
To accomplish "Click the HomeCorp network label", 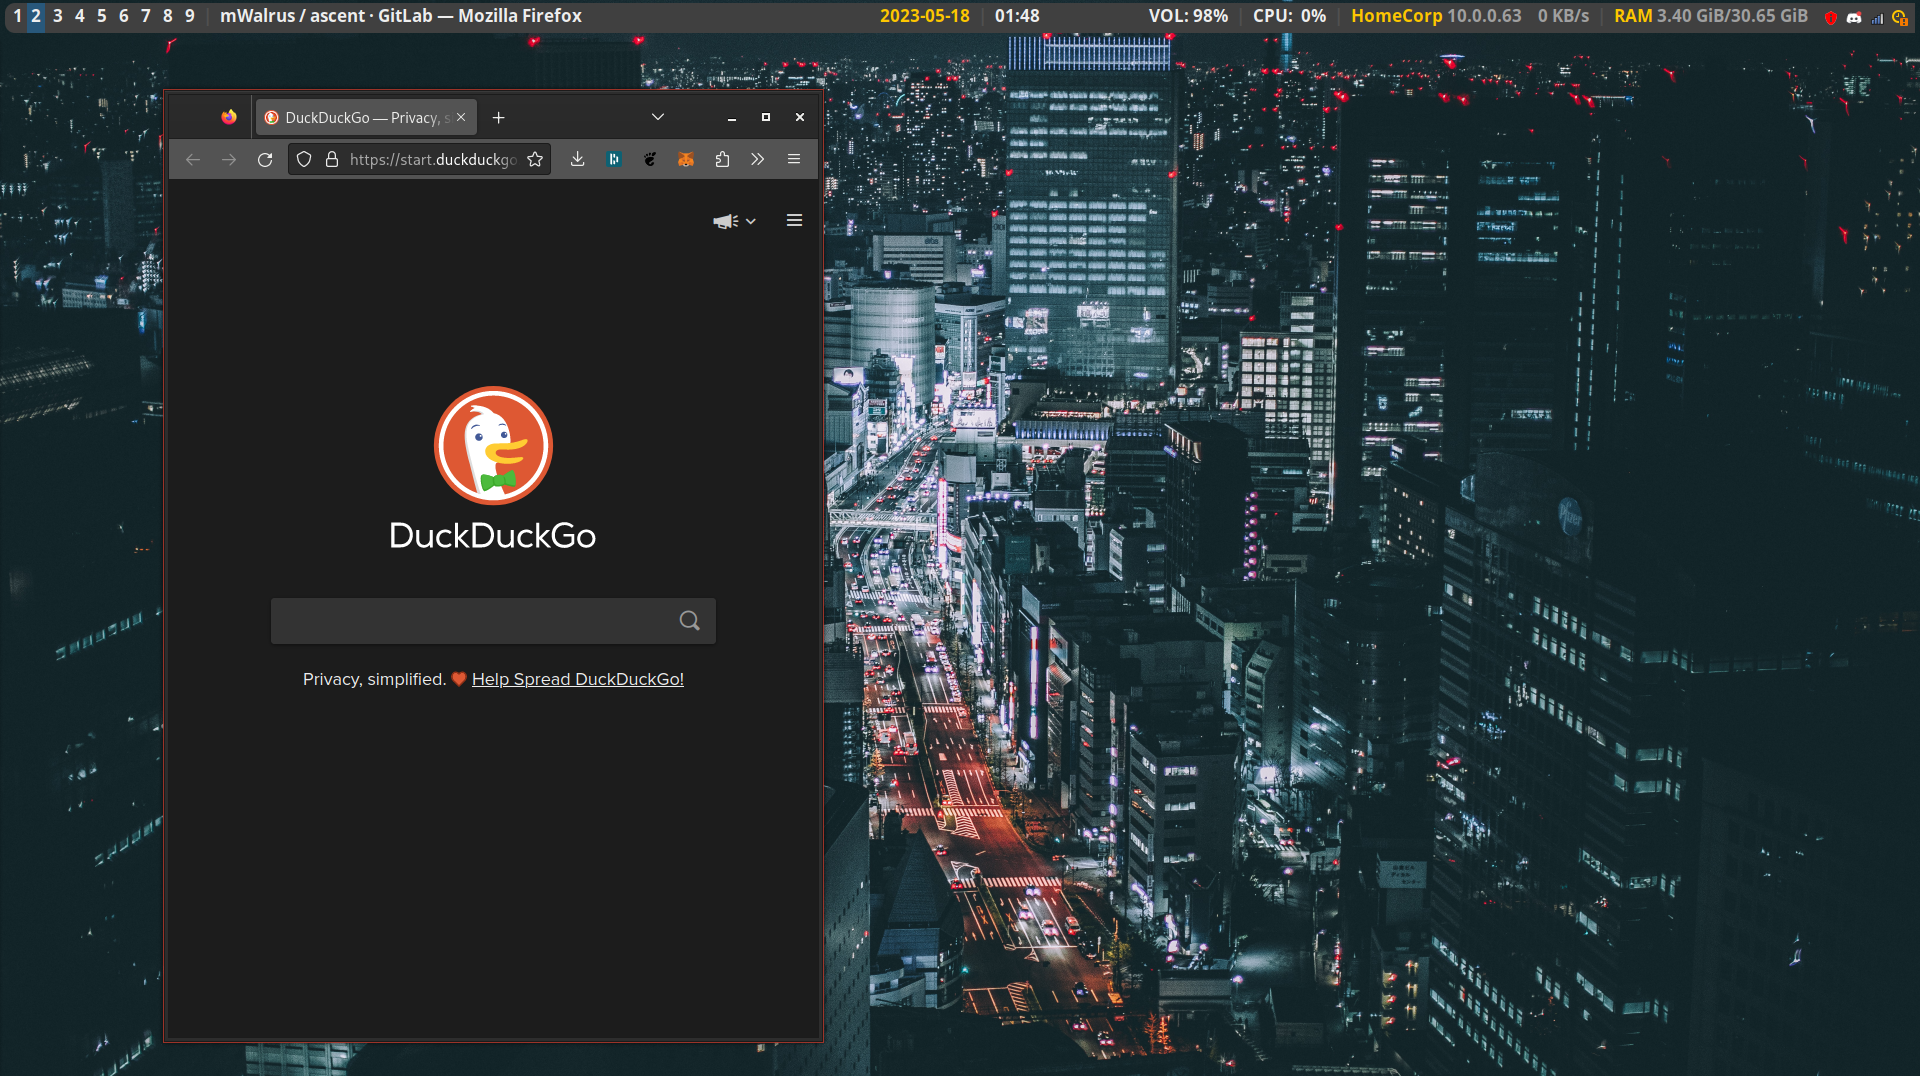I will 1396,16.
